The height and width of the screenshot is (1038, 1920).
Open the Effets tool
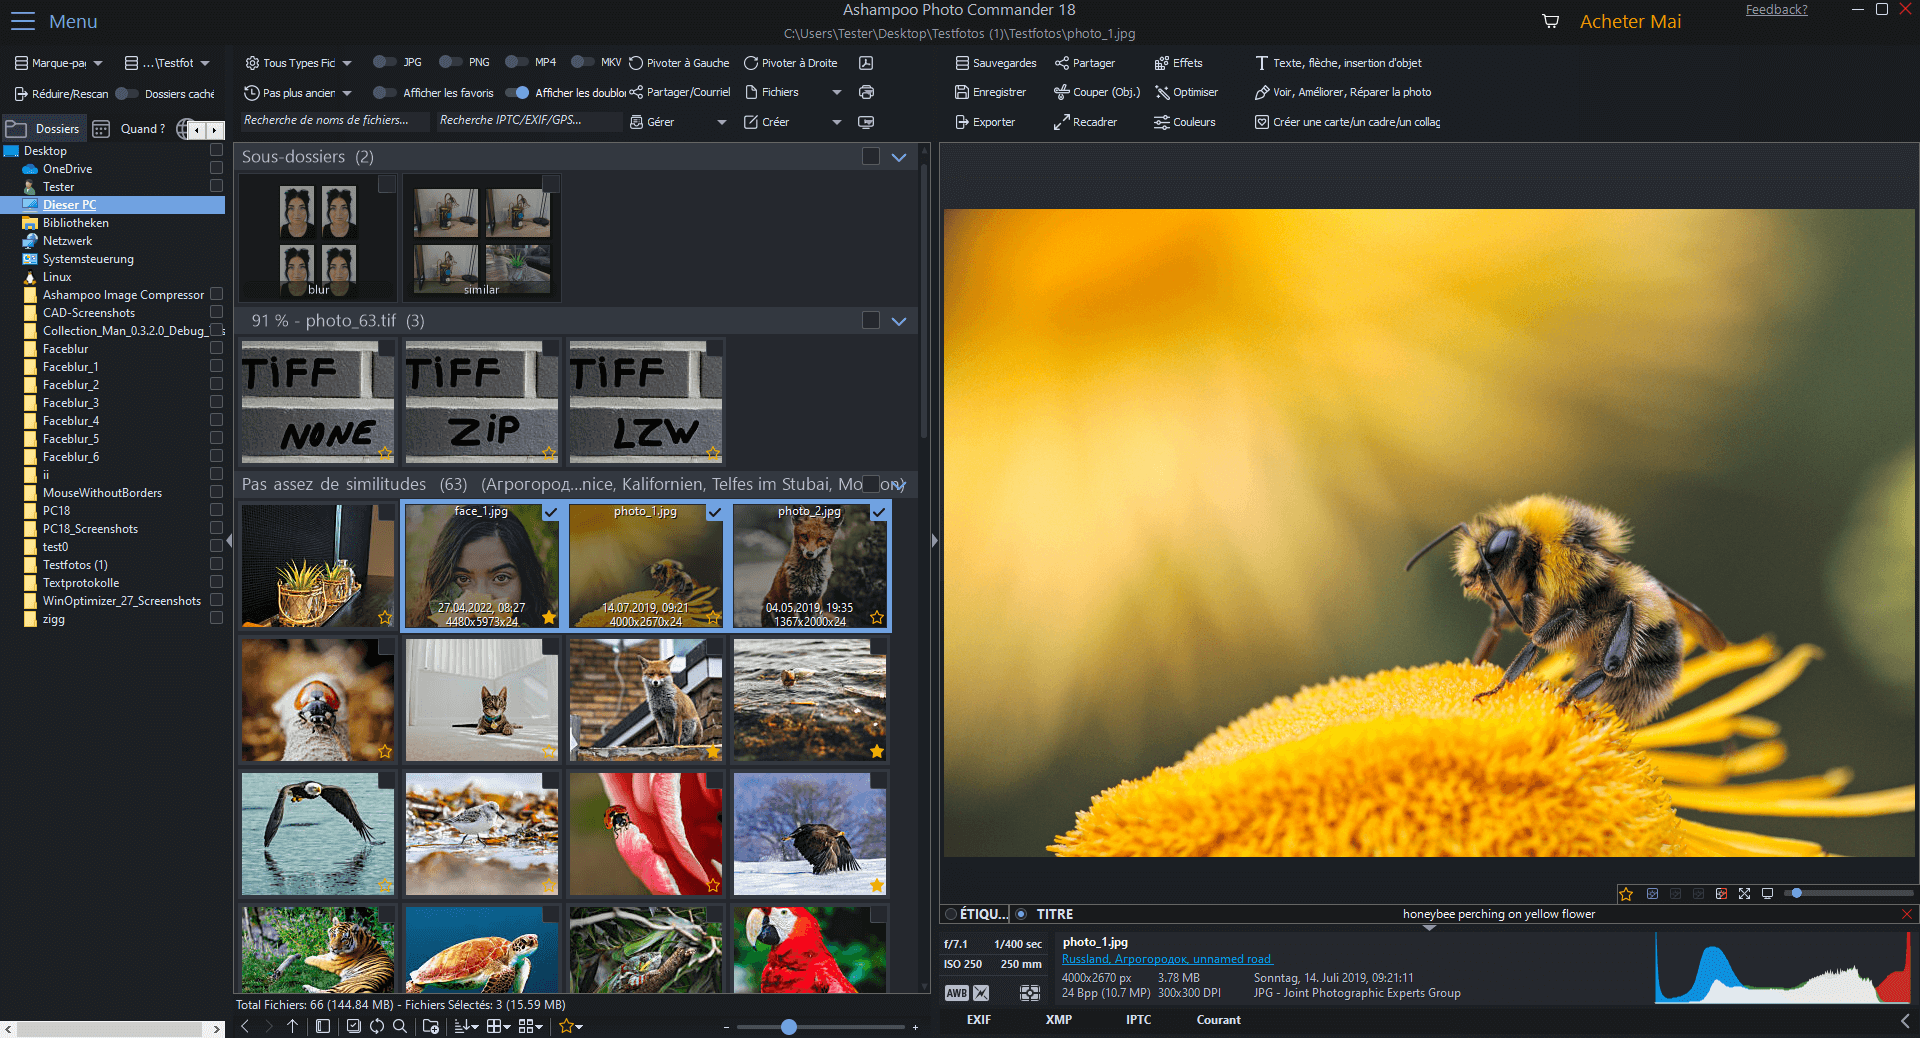pyautogui.click(x=1178, y=63)
